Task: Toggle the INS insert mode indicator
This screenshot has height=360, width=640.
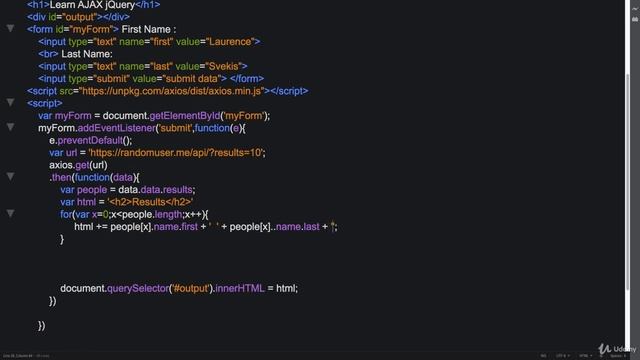Action: [x=543, y=356]
